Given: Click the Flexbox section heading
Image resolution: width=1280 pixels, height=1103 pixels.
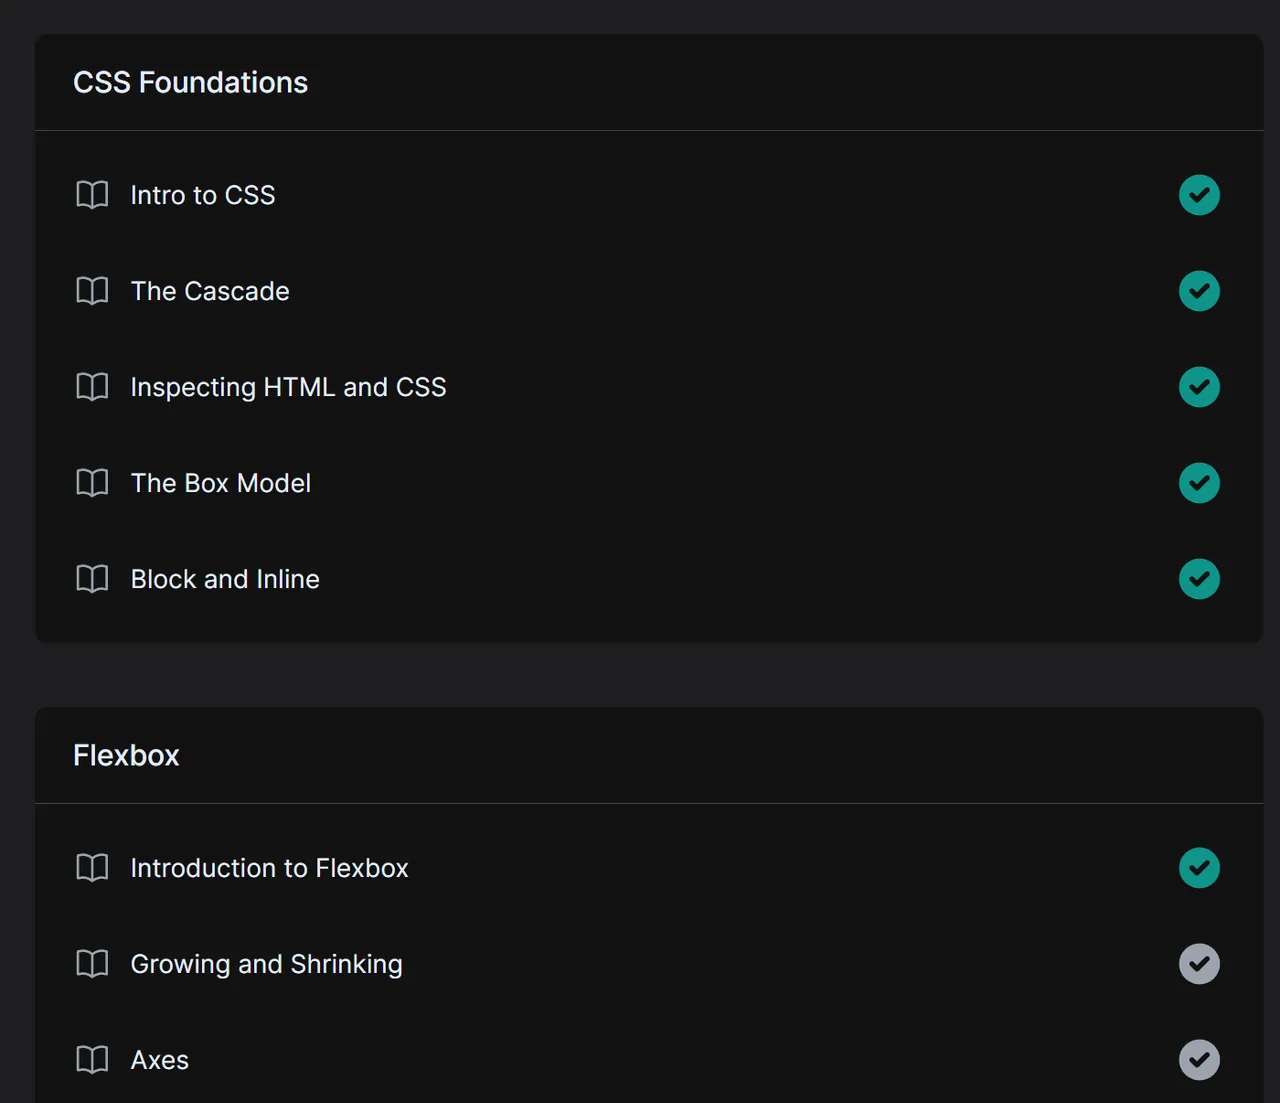Looking at the screenshot, I should pyautogui.click(x=126, y=755).
